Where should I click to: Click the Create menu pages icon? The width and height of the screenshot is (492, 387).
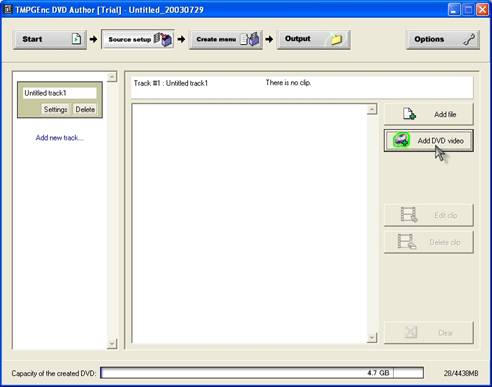[250, 39]
